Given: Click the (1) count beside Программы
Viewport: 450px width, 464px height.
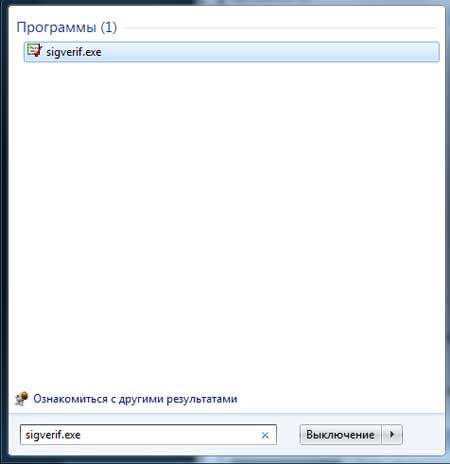Looking at the screenshot, I should (x=109, y=27).
